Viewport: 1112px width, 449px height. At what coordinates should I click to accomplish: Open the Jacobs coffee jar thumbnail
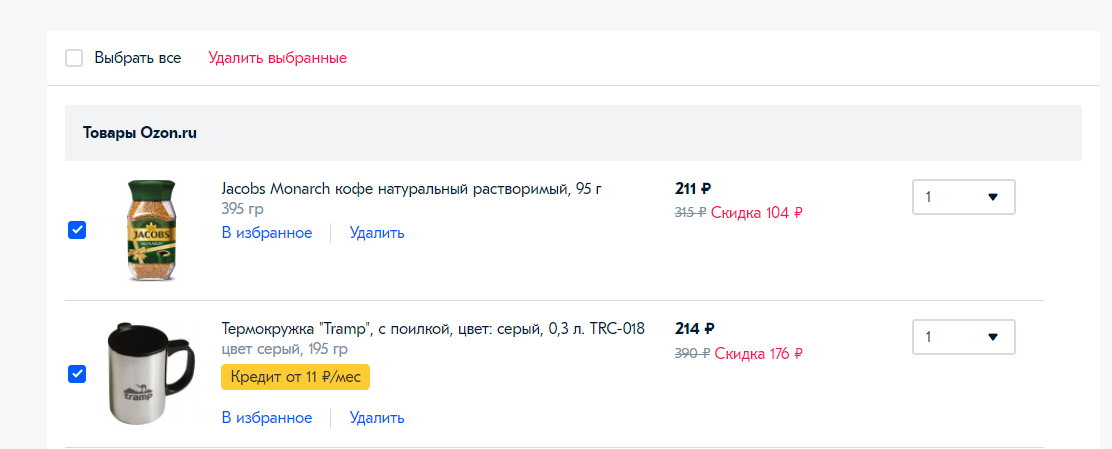tap(151, 231)
